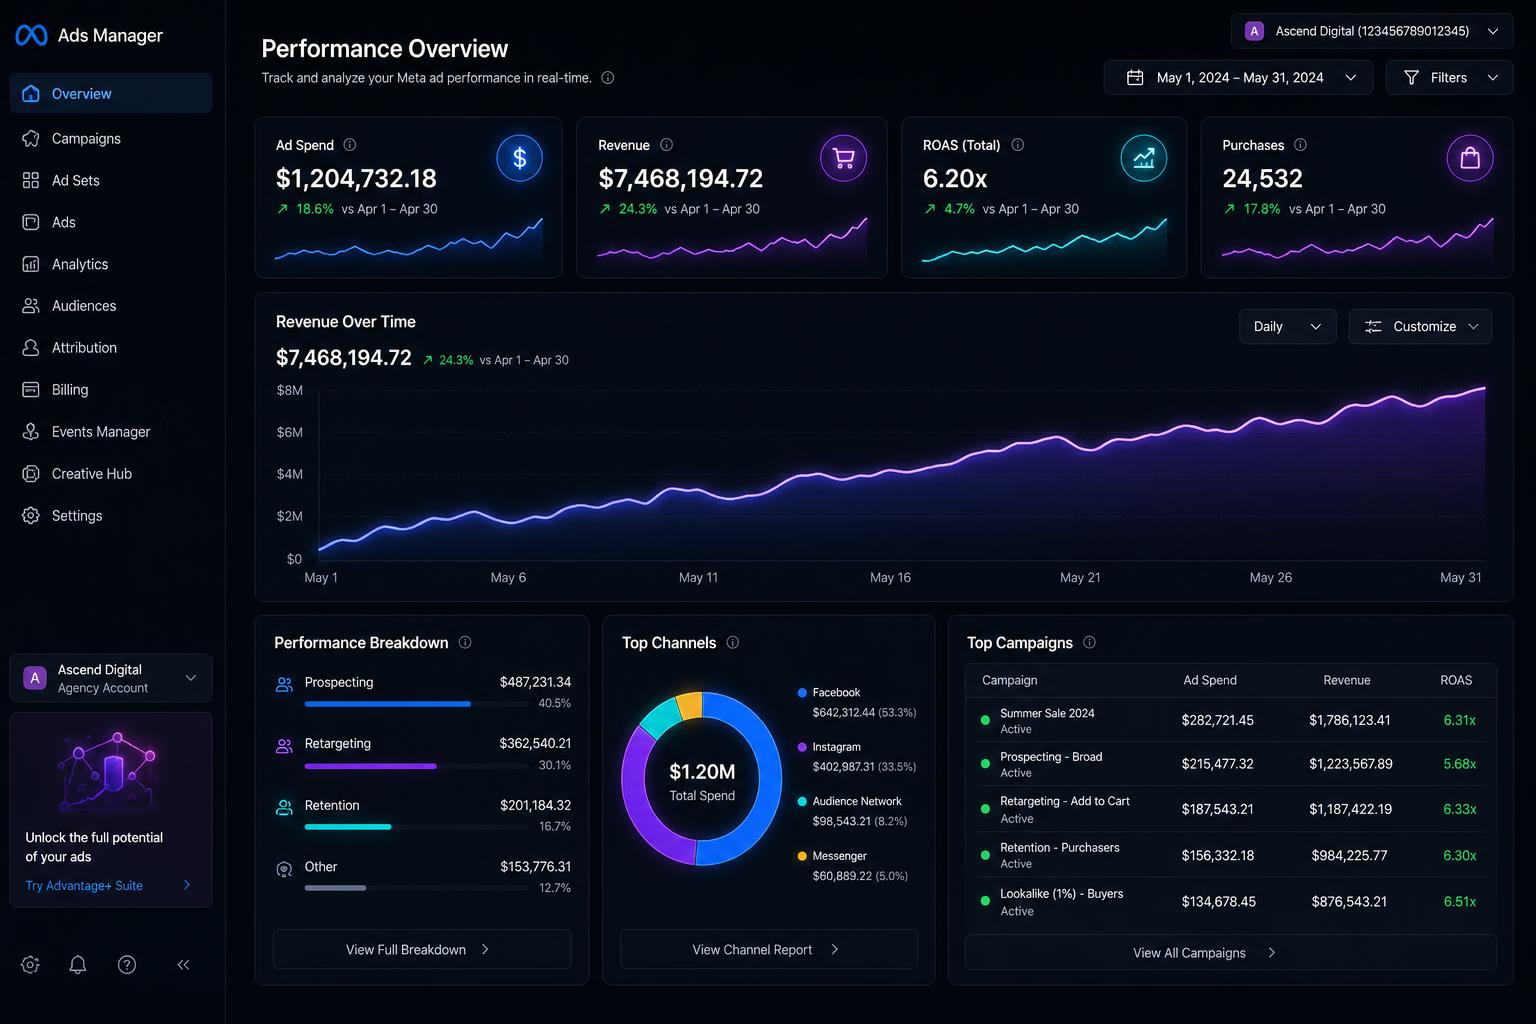1536x1024 pixels.
Task: Click the shopping bag icon on the Purchases card
Action: 1470,158
